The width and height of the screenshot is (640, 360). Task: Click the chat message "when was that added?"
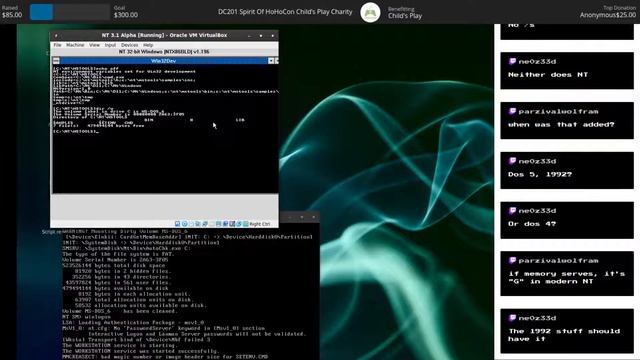[x=561, y=124]
